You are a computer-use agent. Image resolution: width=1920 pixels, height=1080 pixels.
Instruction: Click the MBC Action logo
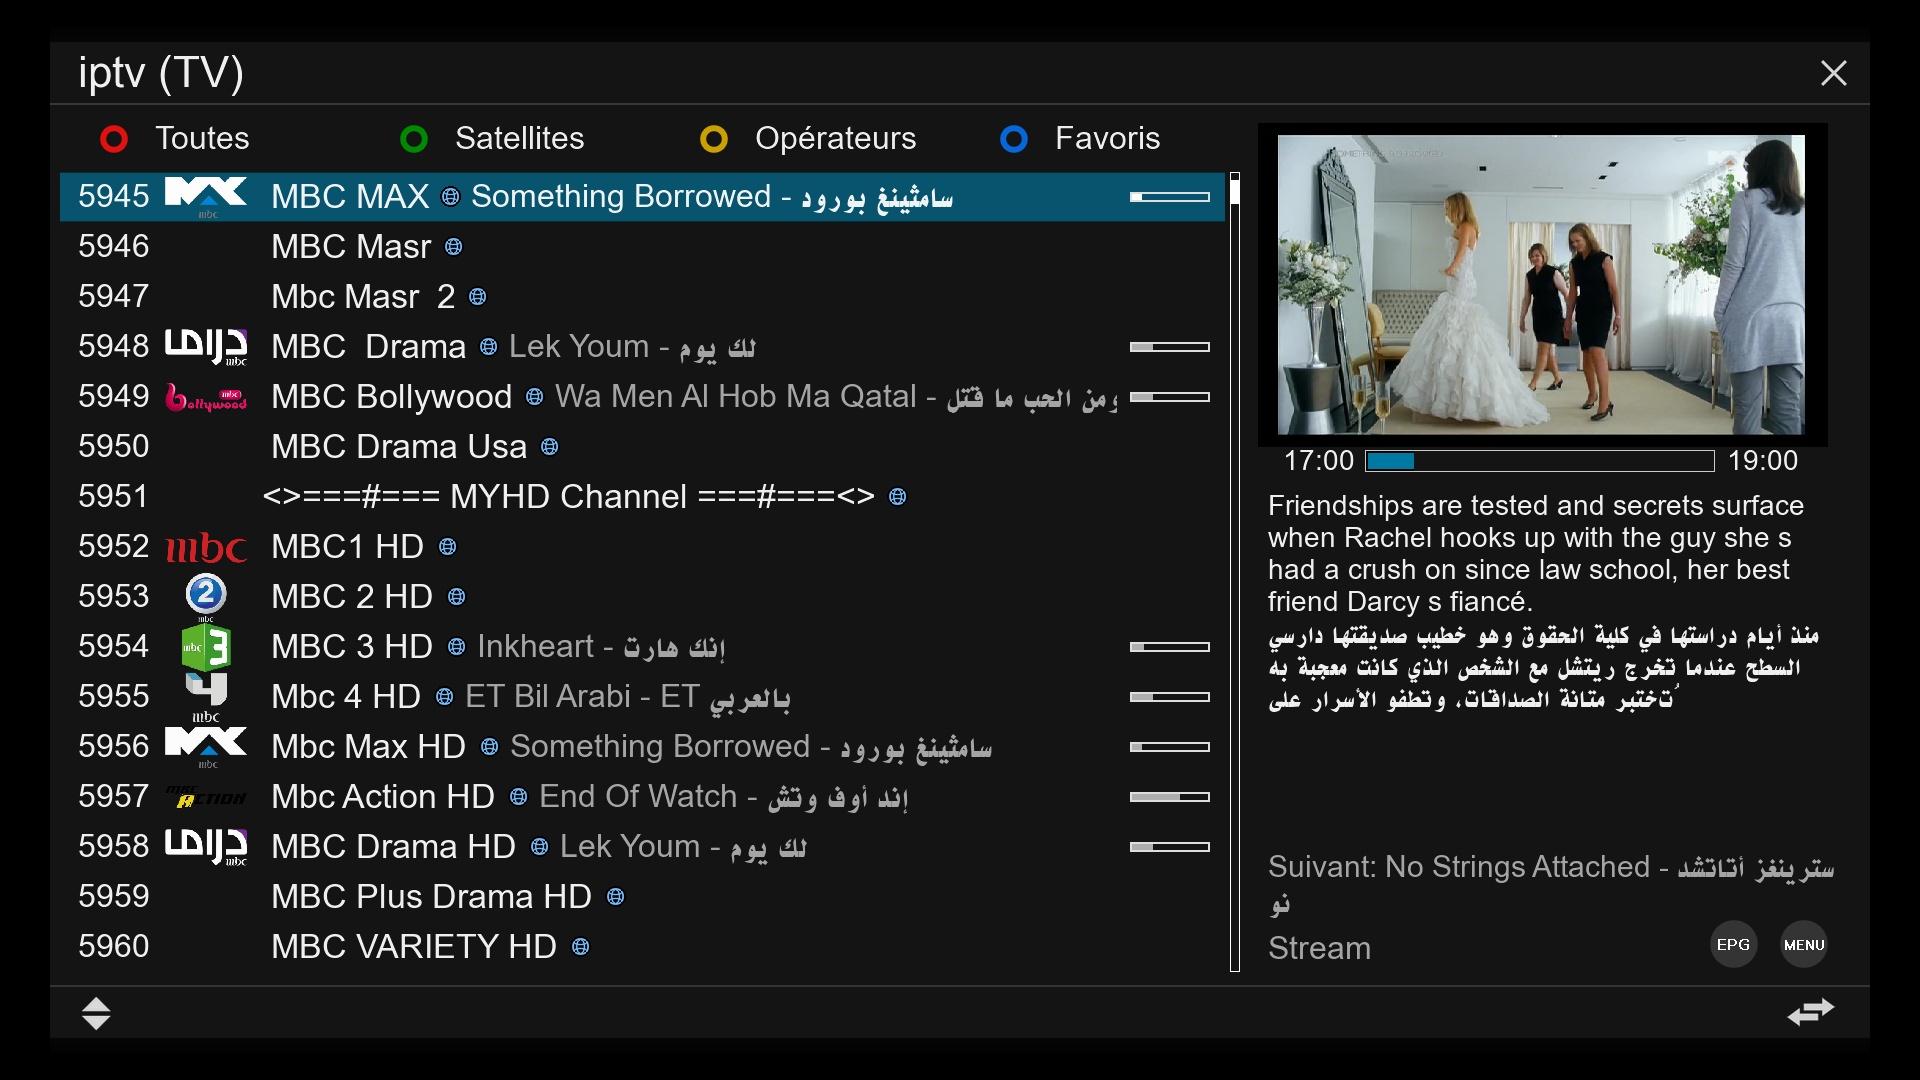click(x=206, y=797)
